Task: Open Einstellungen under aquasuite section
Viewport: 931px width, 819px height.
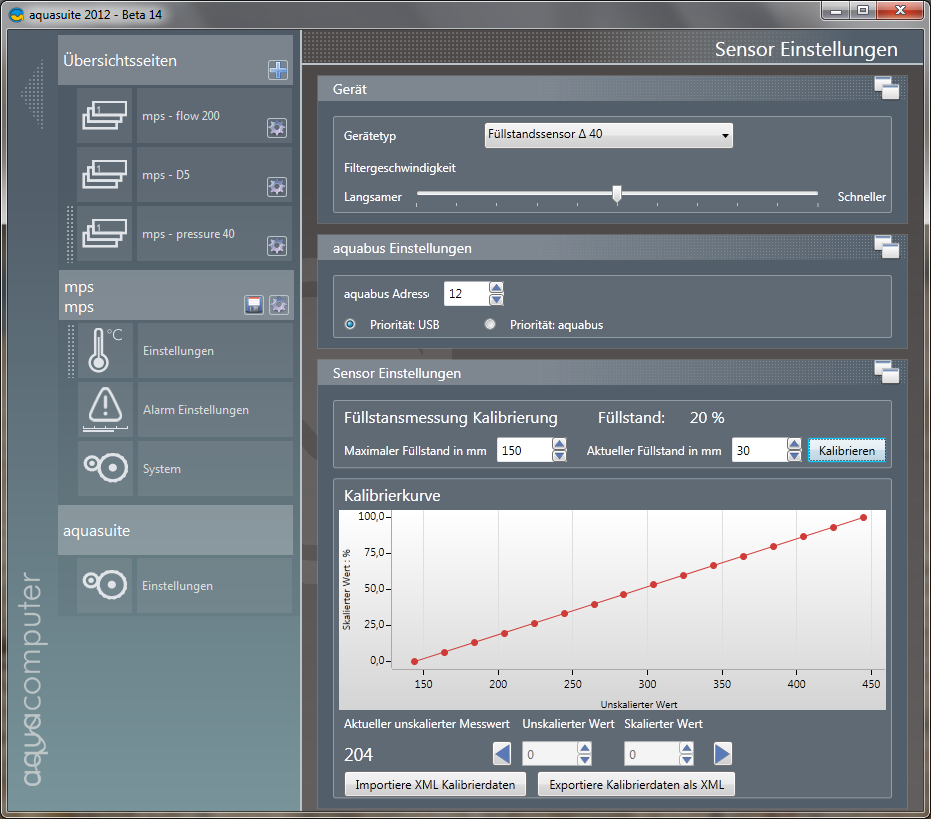Action: tap(214, 585)
